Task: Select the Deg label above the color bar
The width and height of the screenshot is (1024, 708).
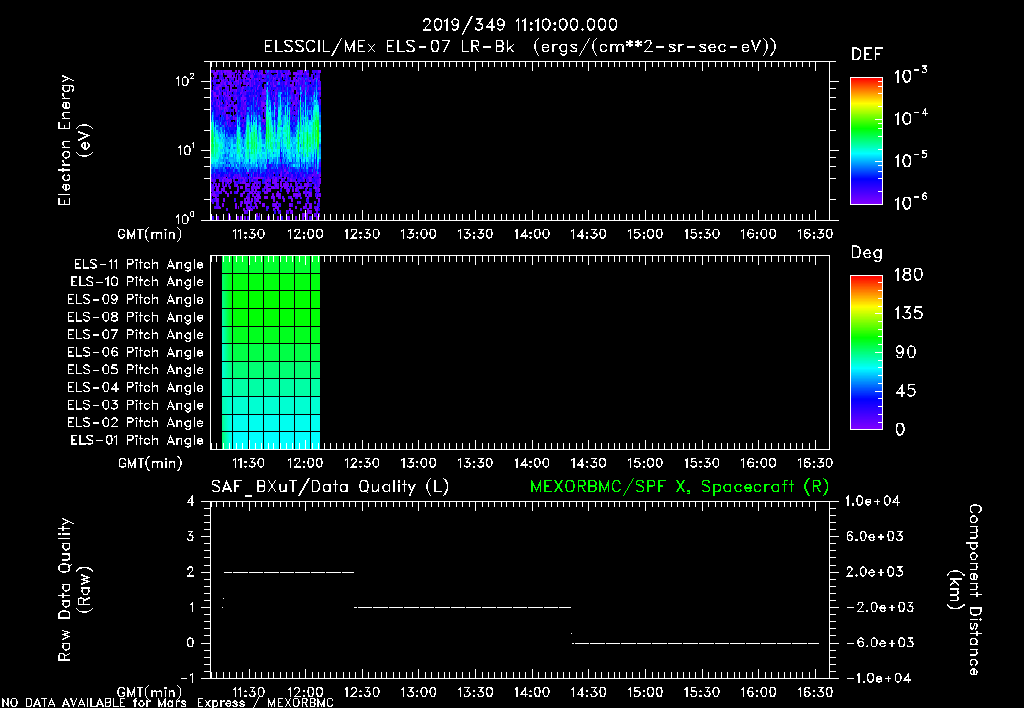Action: (867, 253)
